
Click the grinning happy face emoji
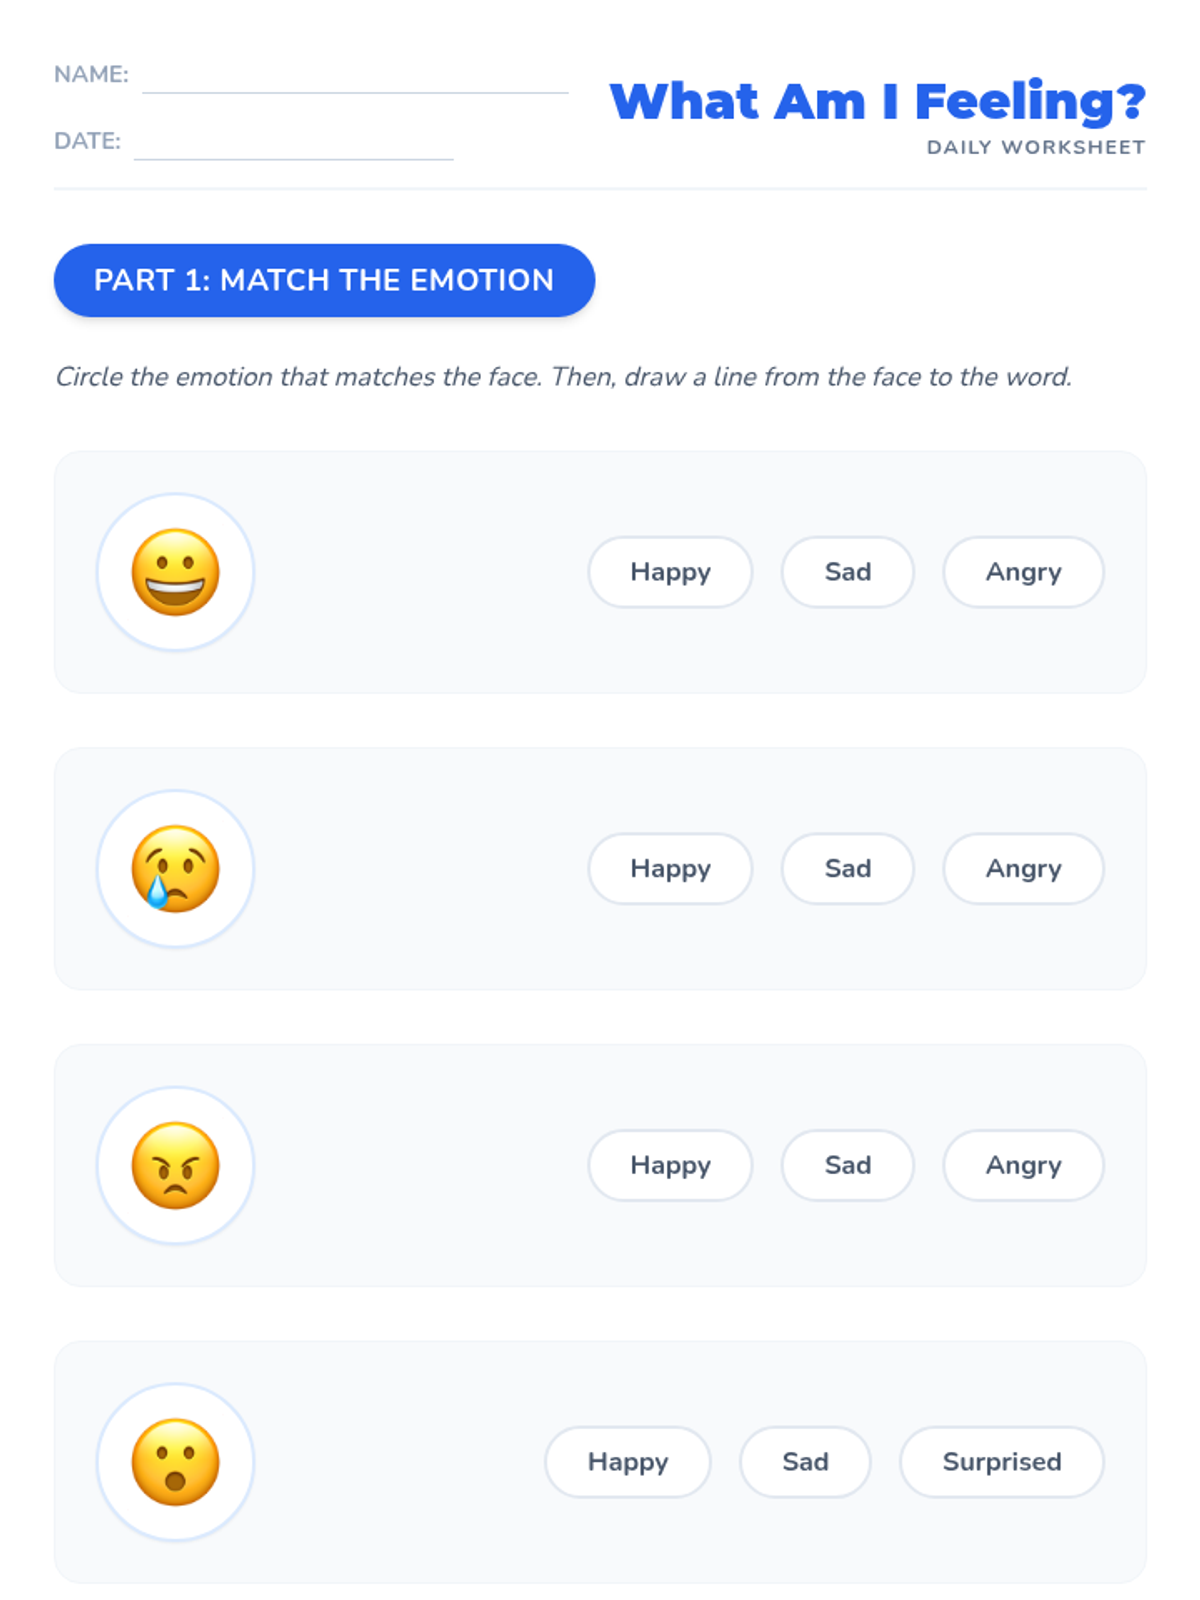click(x=176, y=572)
